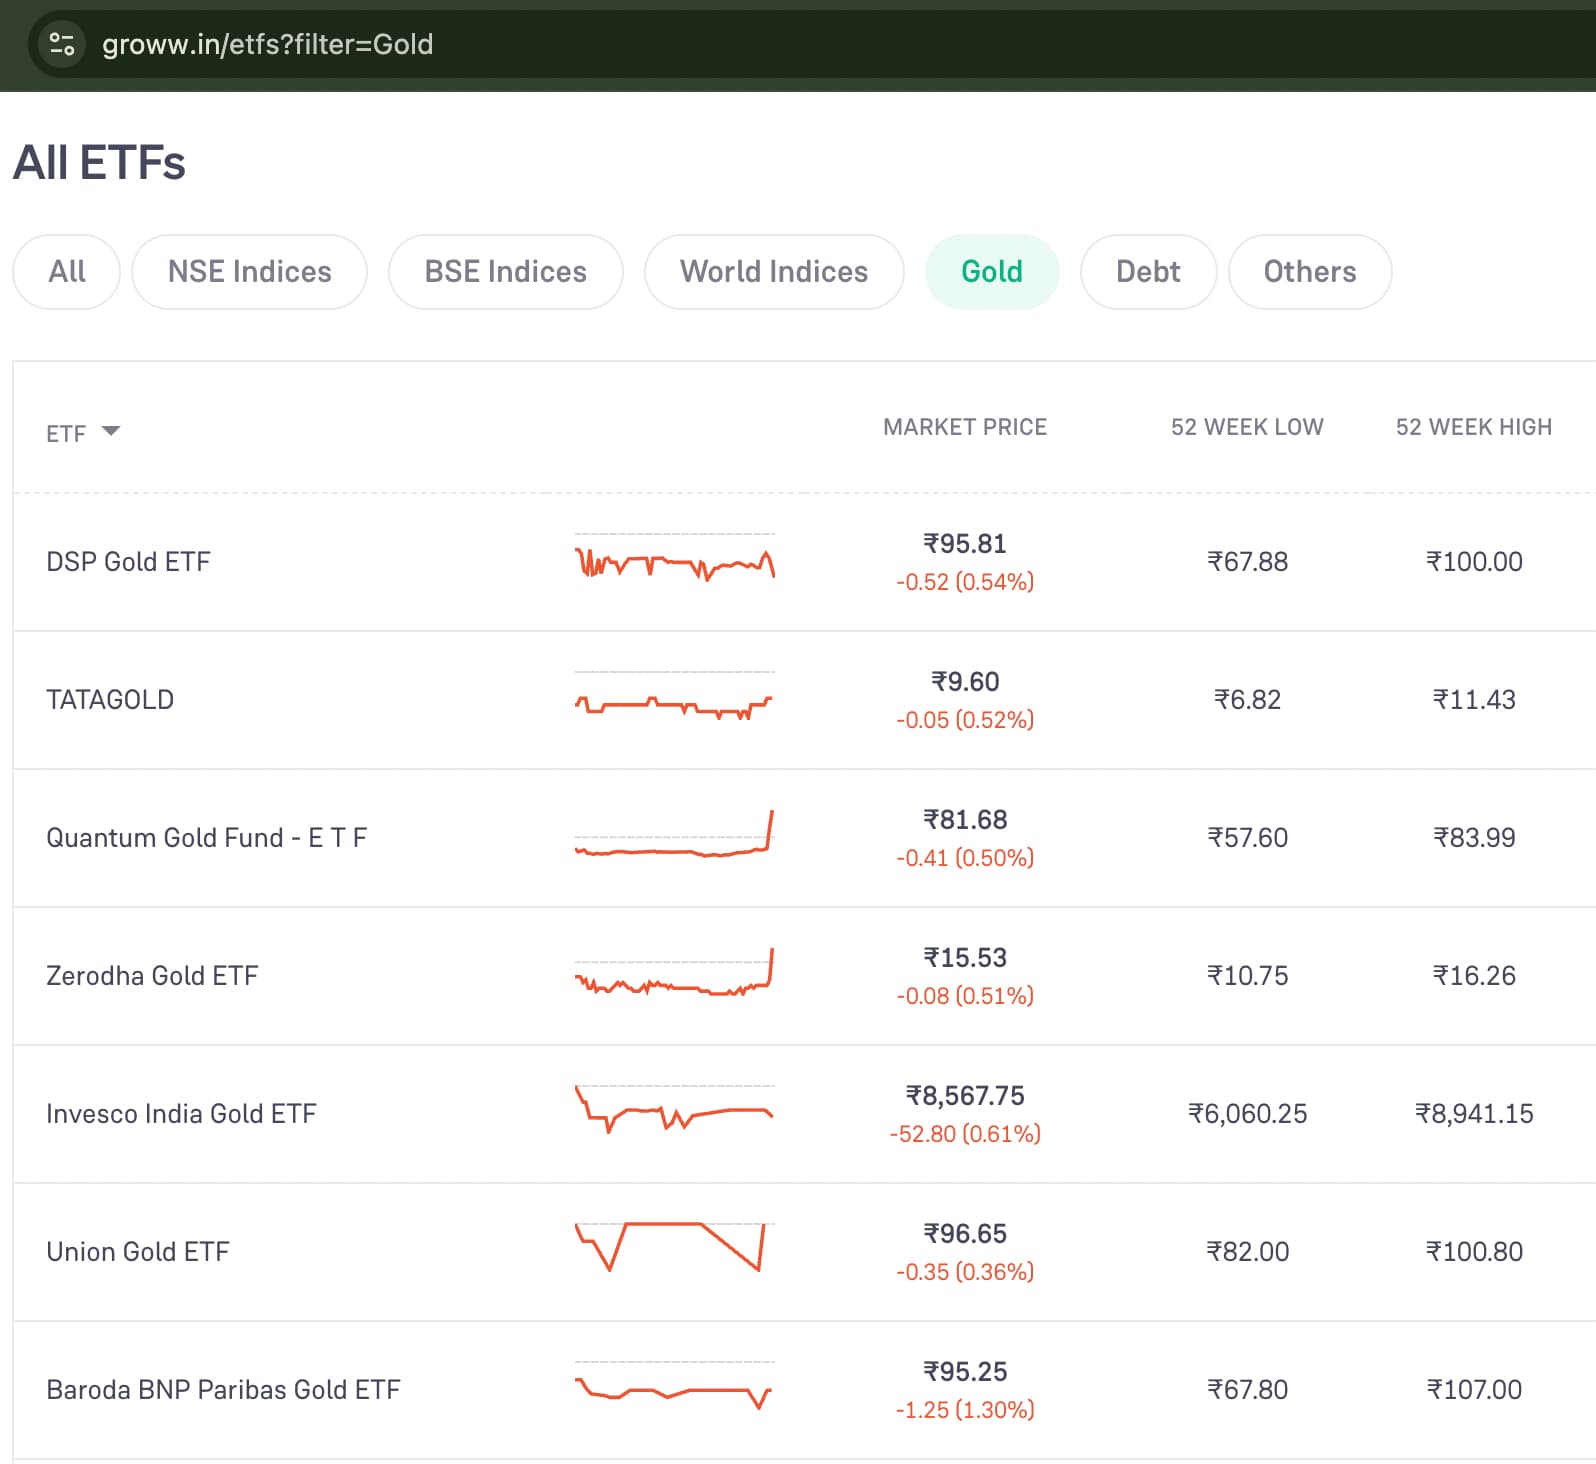Click Quantum Gold price ₹81.68
The height and width of the screenshot is (1464, 1596).
(965, 820)
